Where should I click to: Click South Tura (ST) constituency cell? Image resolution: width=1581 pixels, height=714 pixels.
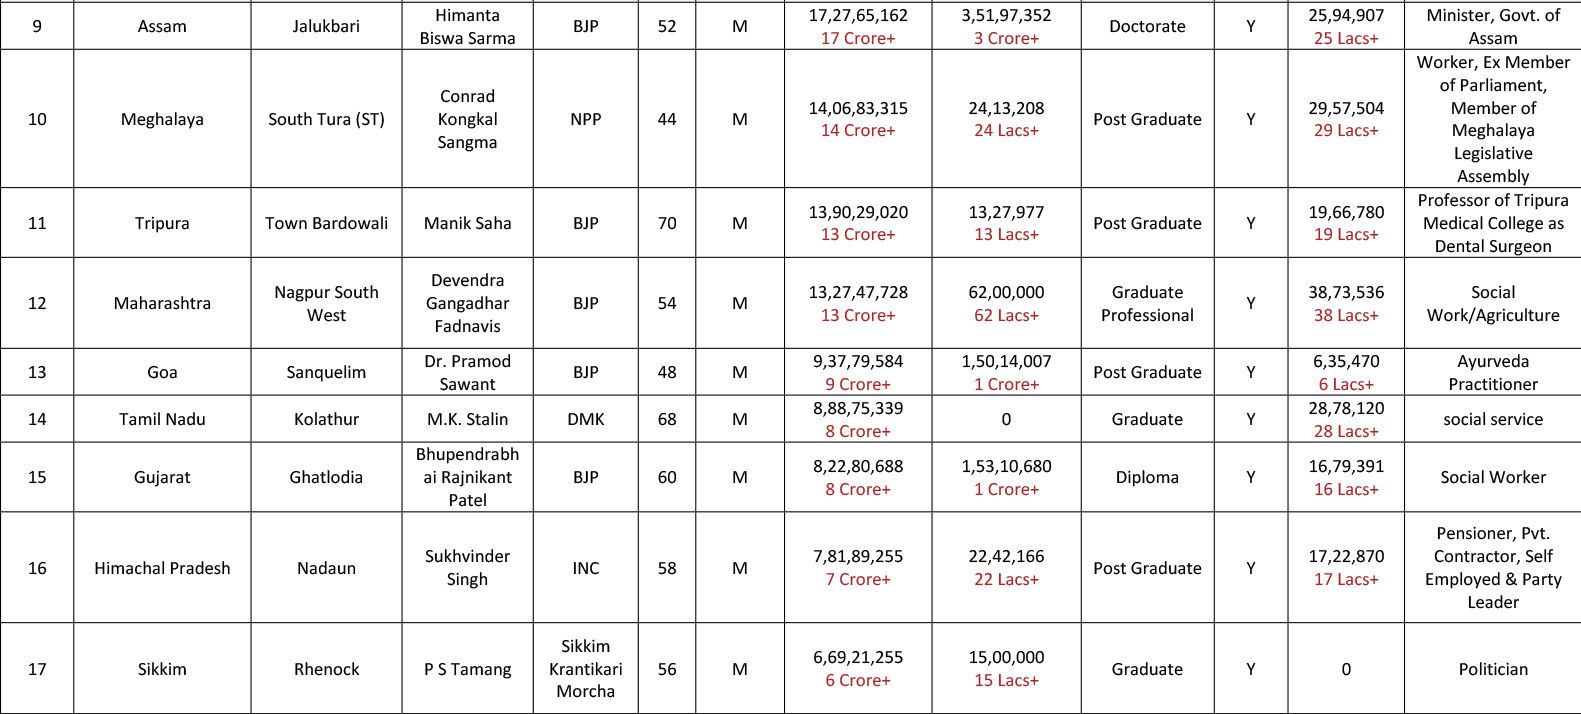pyautogui.click(x=326, y=119)
